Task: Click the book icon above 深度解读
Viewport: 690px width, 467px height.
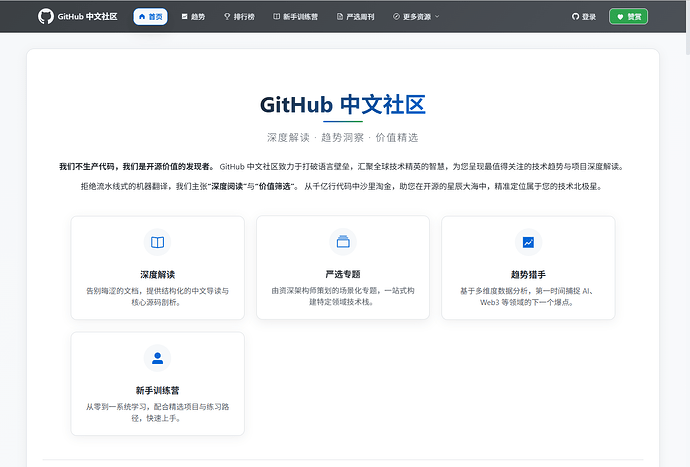Action: click(157, 242)
